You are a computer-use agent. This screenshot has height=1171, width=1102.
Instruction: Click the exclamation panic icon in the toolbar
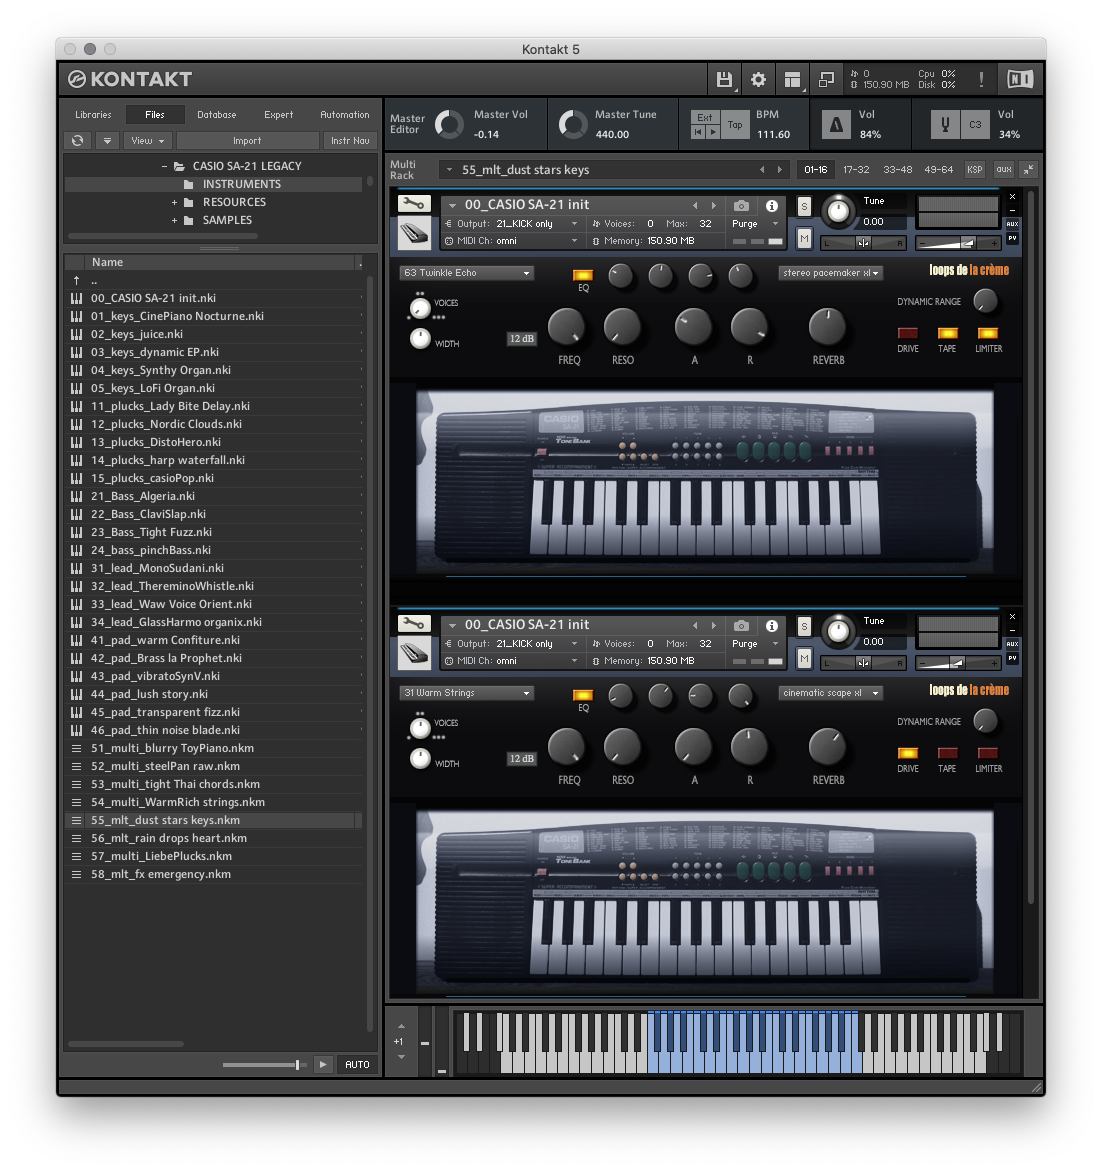click(x=981, y=79)
